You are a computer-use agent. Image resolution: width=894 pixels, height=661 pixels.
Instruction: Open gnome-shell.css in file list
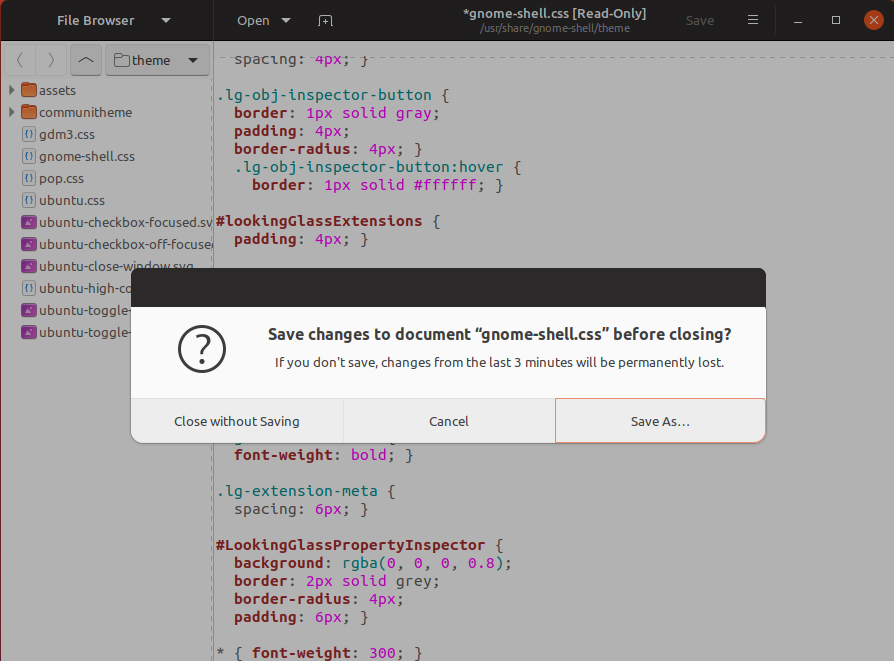[87, 156]
